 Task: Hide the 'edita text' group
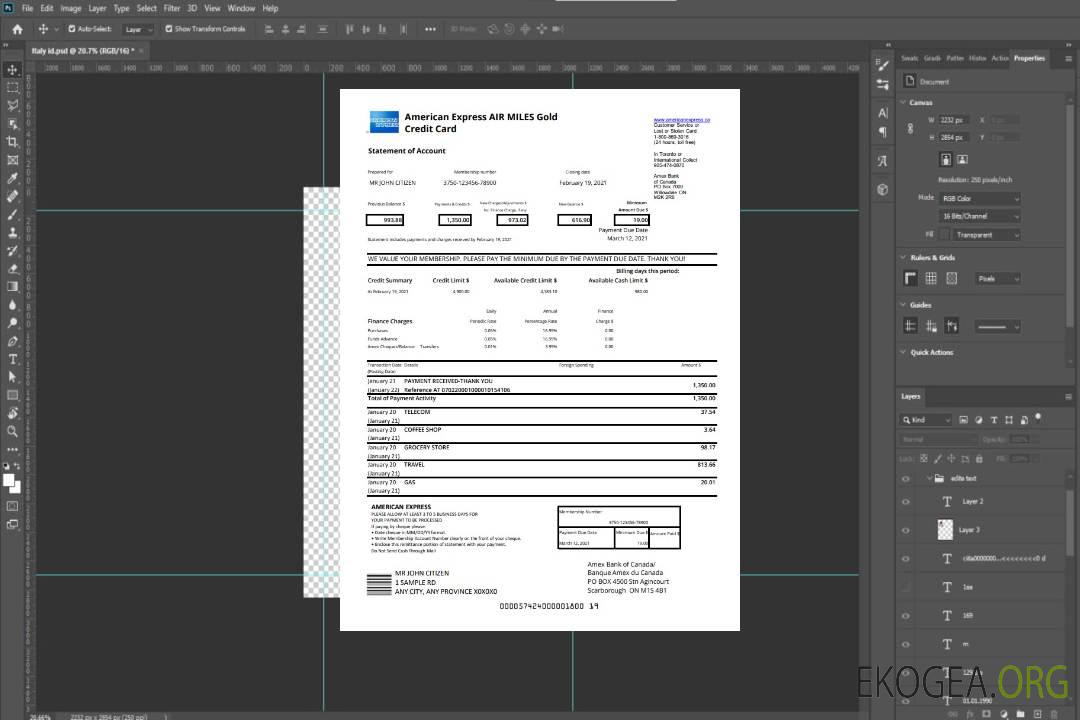click(x=906, y=479)
